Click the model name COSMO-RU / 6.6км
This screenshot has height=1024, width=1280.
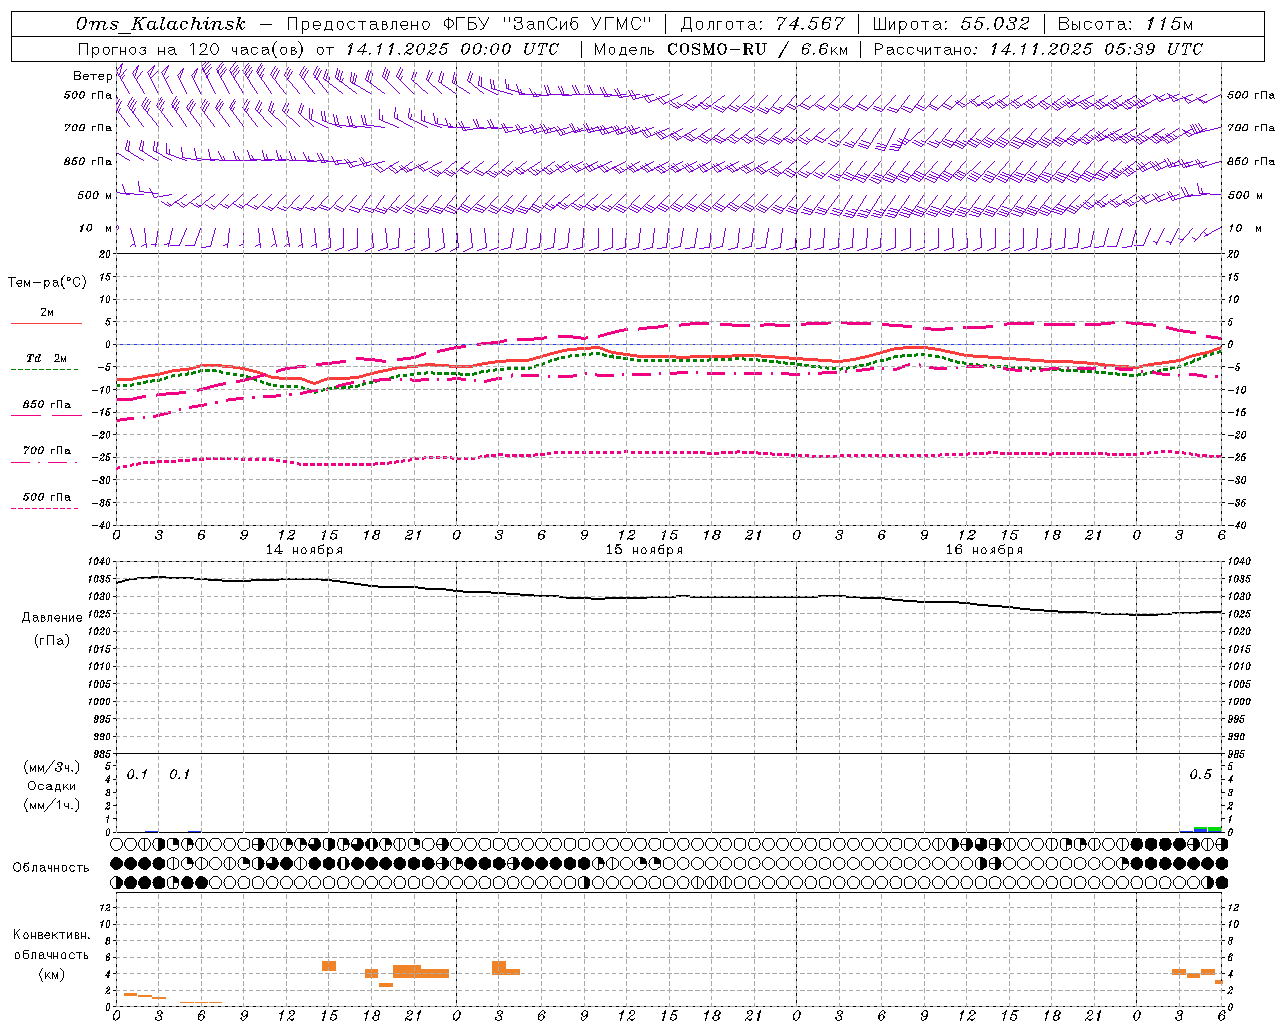[x=758, y=49]
